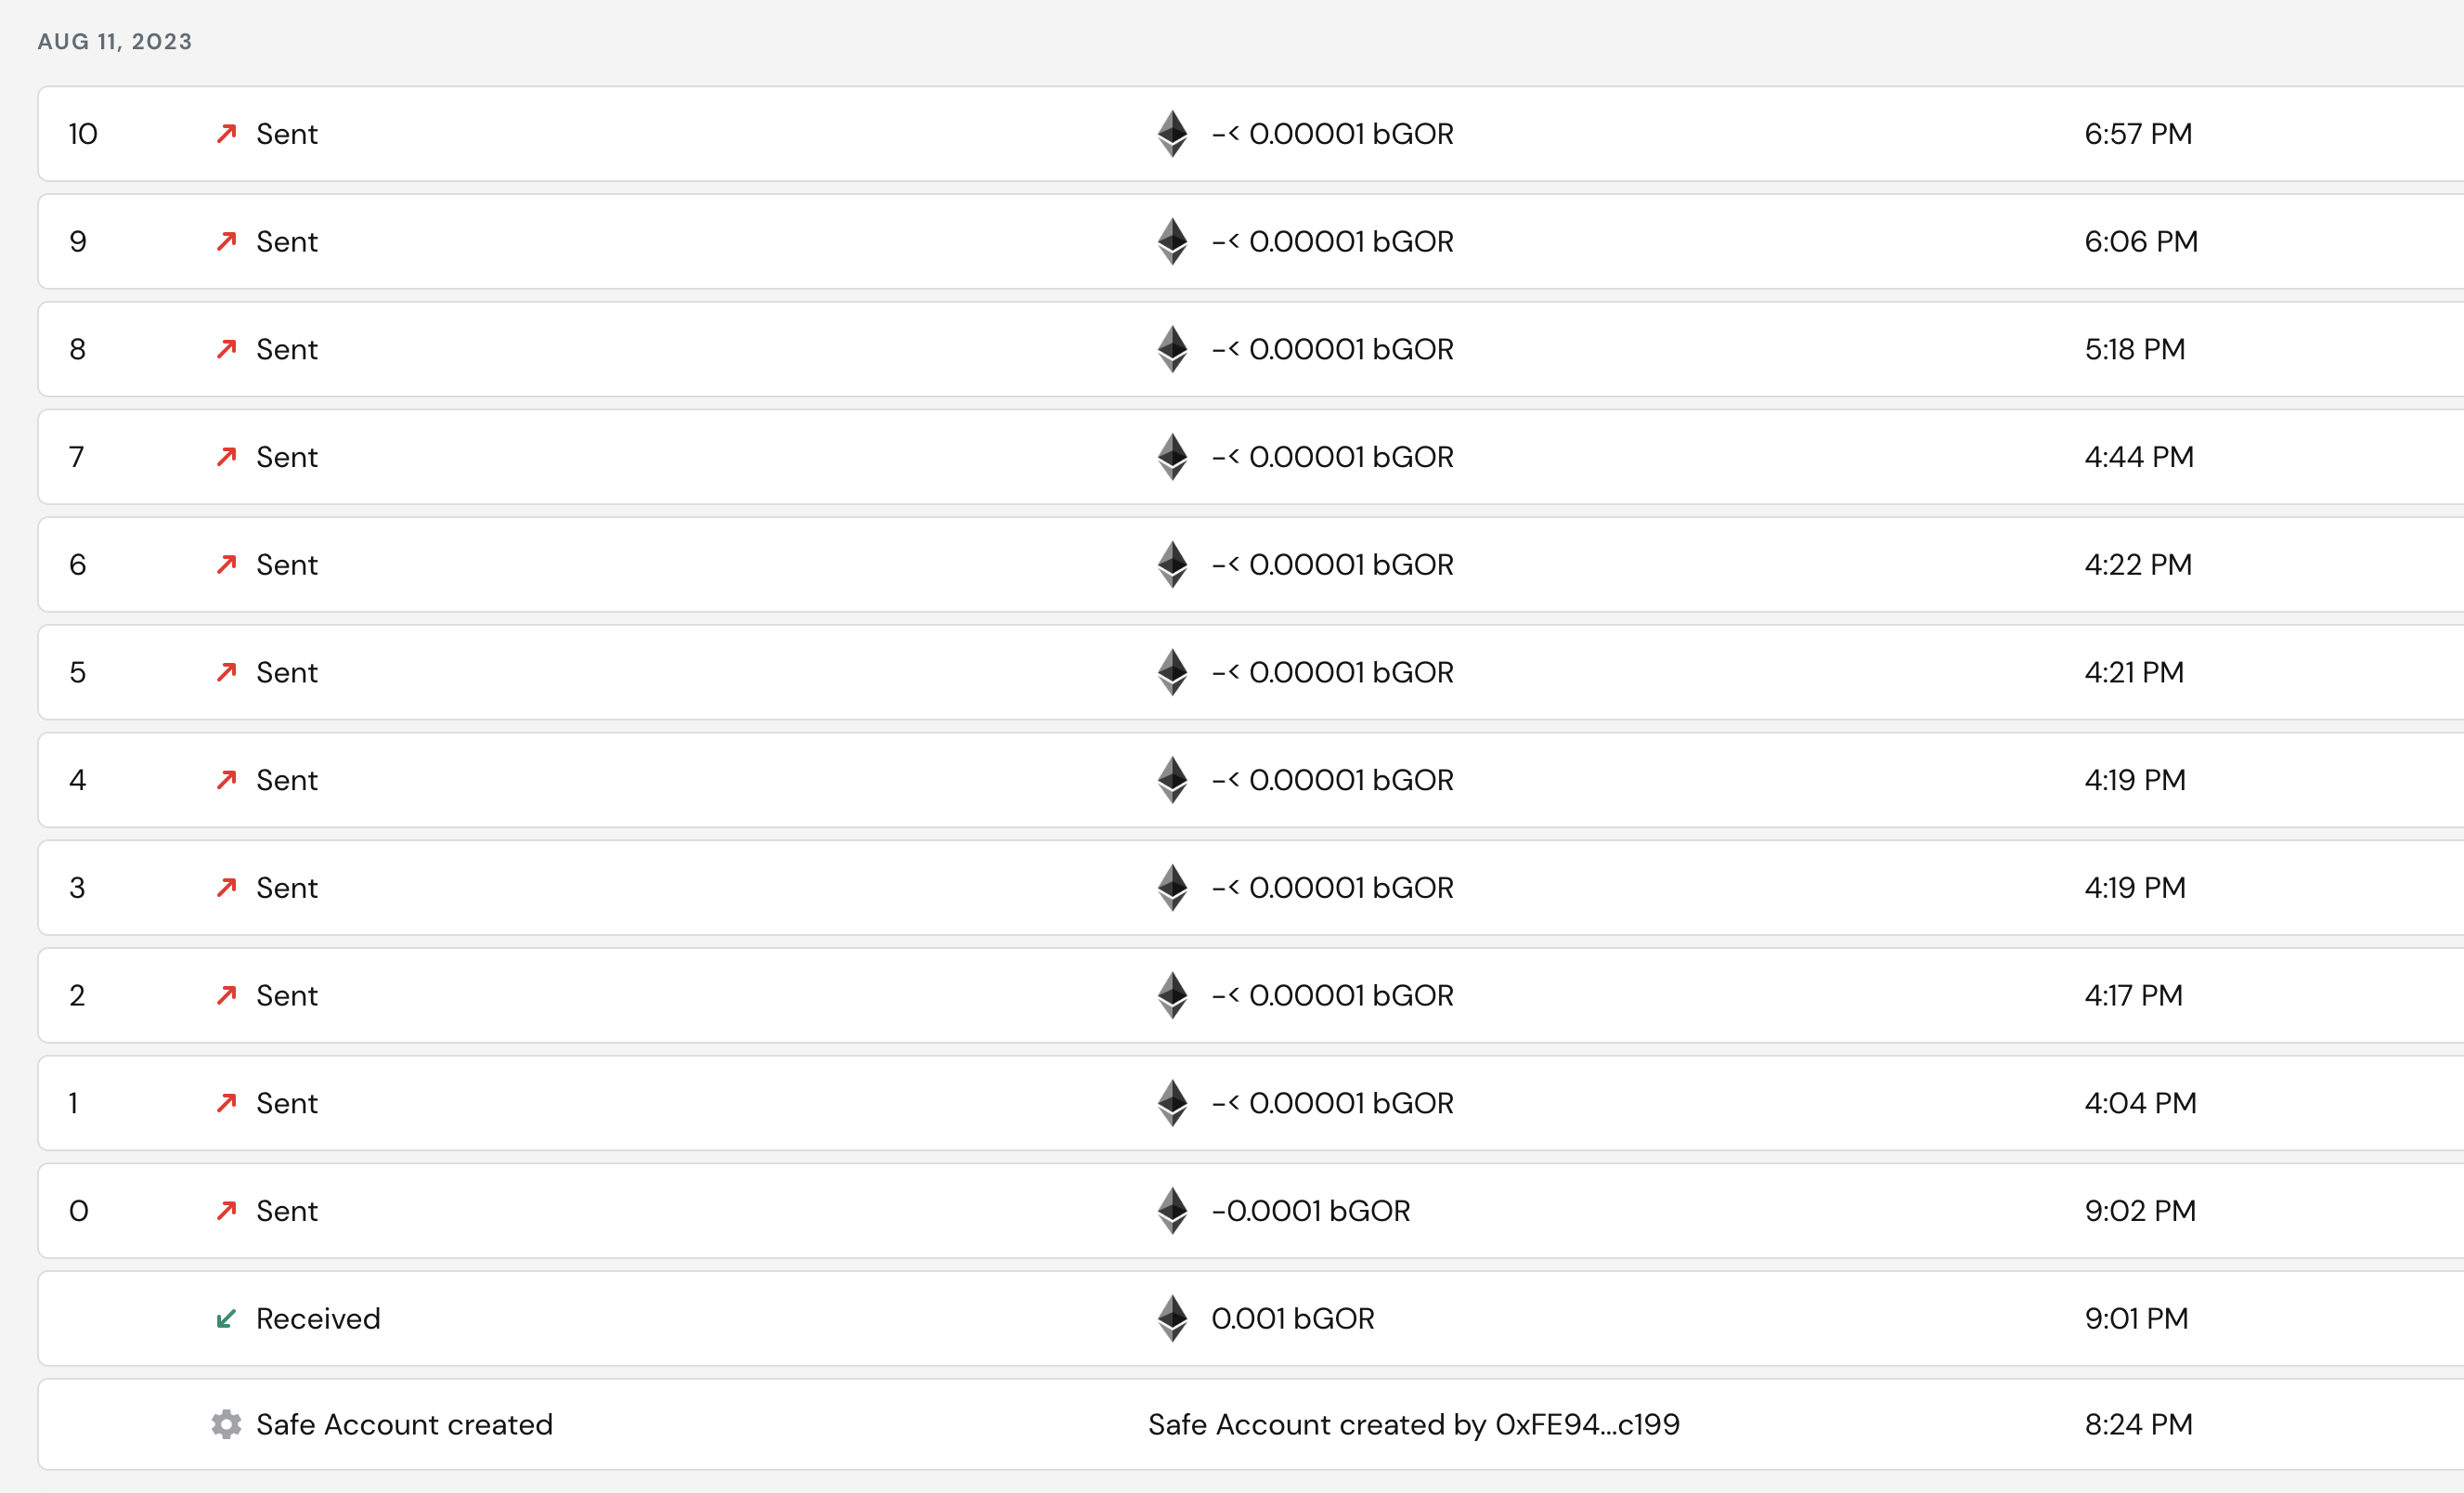2464x1493 pixels.
Task: Click nonce number 10
Action: (83, 134)
